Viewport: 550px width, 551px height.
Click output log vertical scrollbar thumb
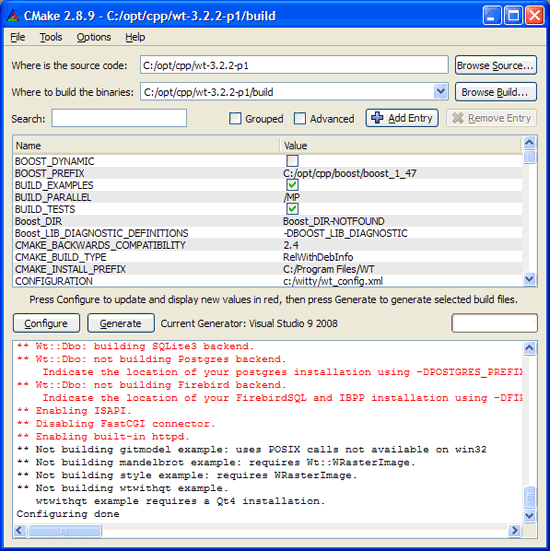[x=529, y=497]
